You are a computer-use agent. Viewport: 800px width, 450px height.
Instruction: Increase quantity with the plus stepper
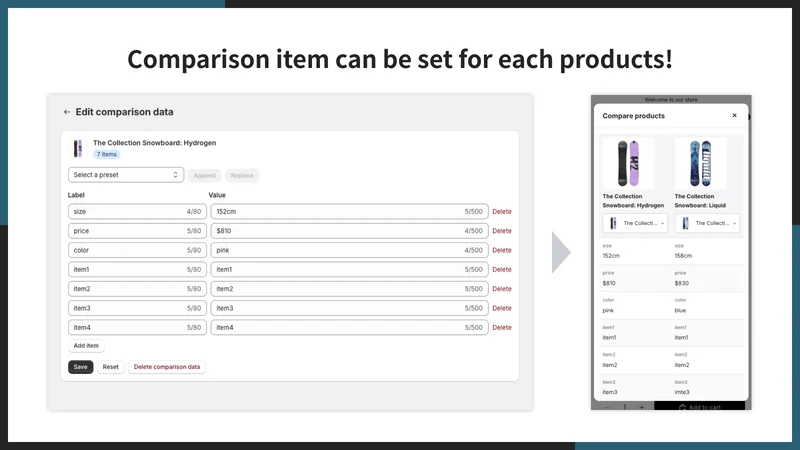(x=641, y=407)
